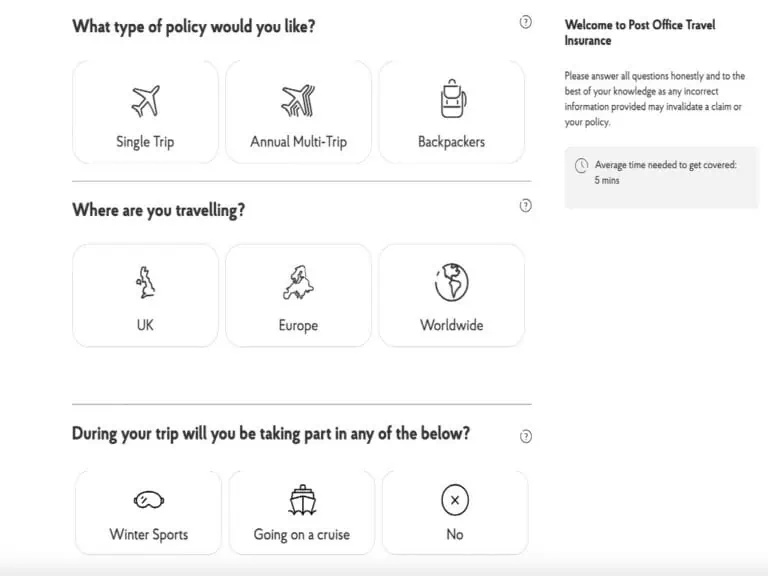This screenshot has width=768, height=576.
Task: Click the circled X icon for No
Action: coord(455,500)
